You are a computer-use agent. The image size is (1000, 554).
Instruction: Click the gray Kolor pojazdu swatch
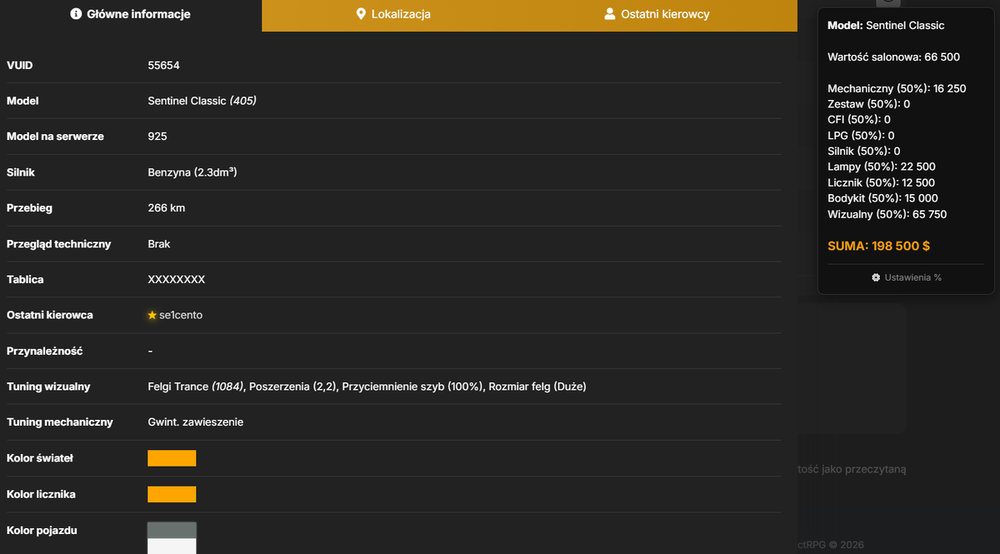pyautogui.click(x=172, y=530)
